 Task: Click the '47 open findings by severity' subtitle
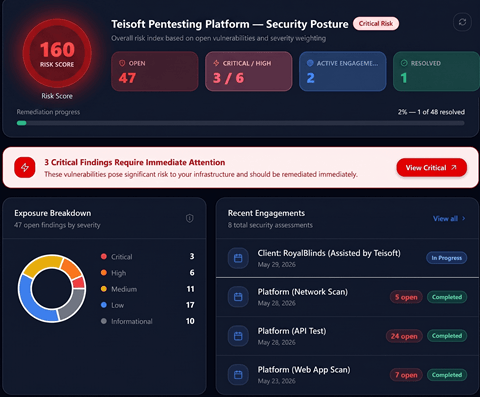point(57,225)
